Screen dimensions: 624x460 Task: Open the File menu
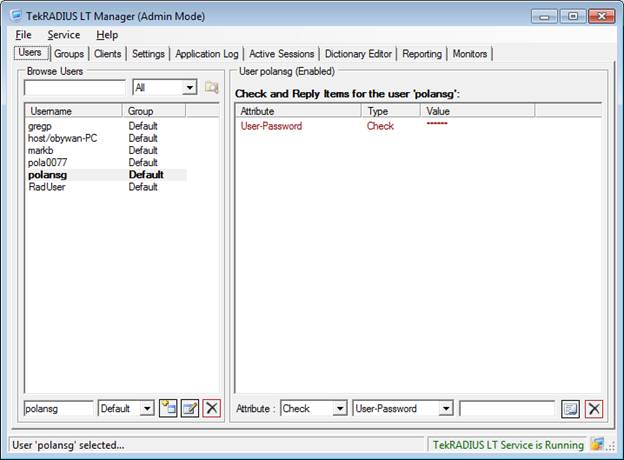pos(23,35)
